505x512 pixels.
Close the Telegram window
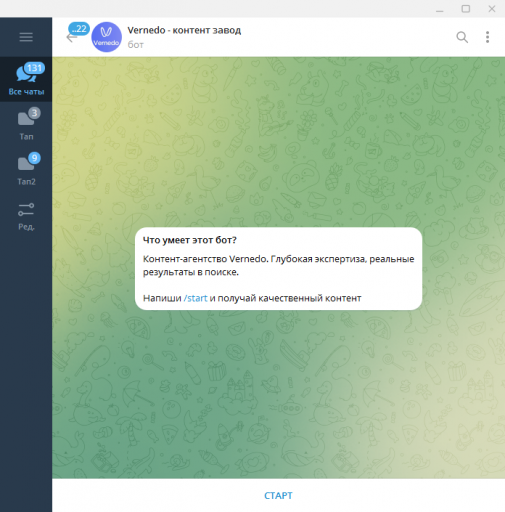(492, 9)
